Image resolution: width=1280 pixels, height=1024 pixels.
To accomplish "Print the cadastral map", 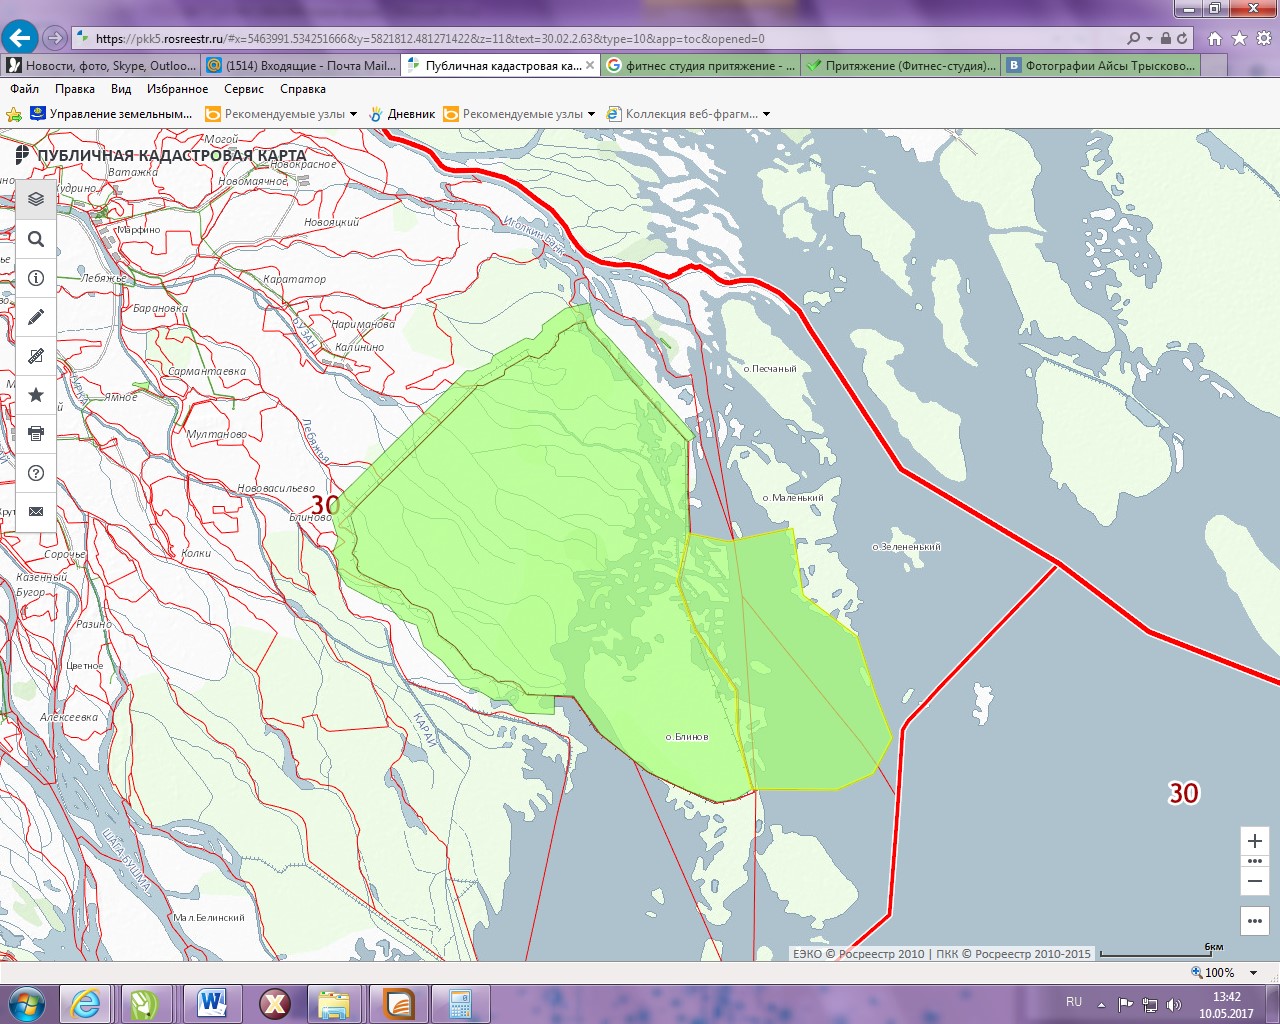I will tap(36, 434).
